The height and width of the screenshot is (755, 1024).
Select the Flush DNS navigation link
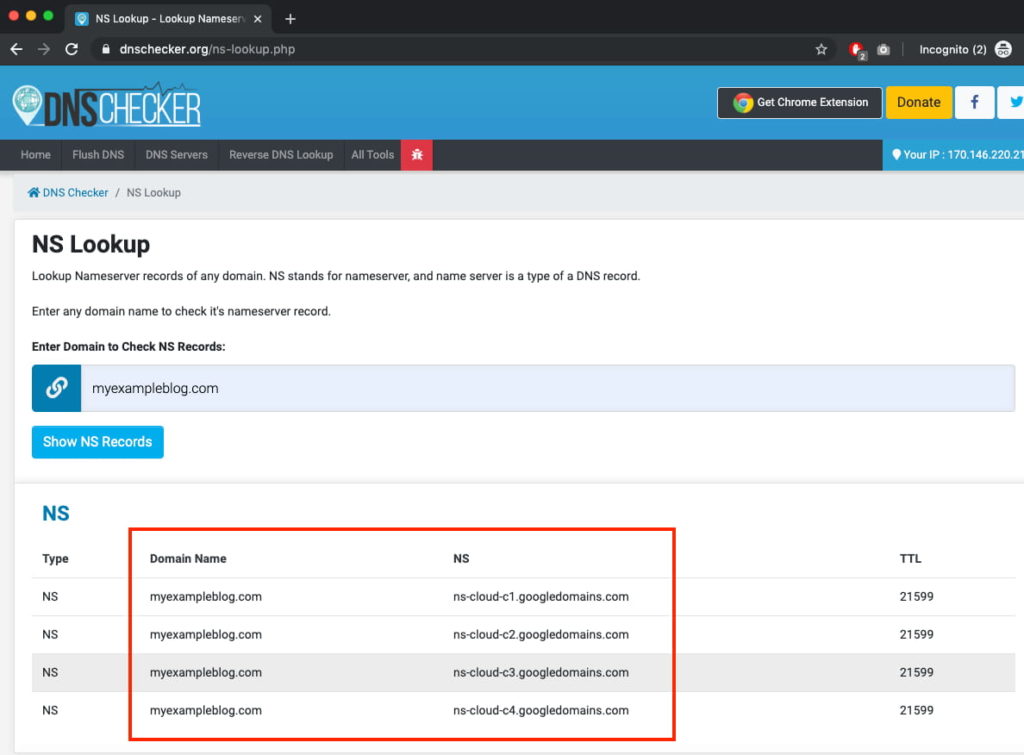pos(97,155)
